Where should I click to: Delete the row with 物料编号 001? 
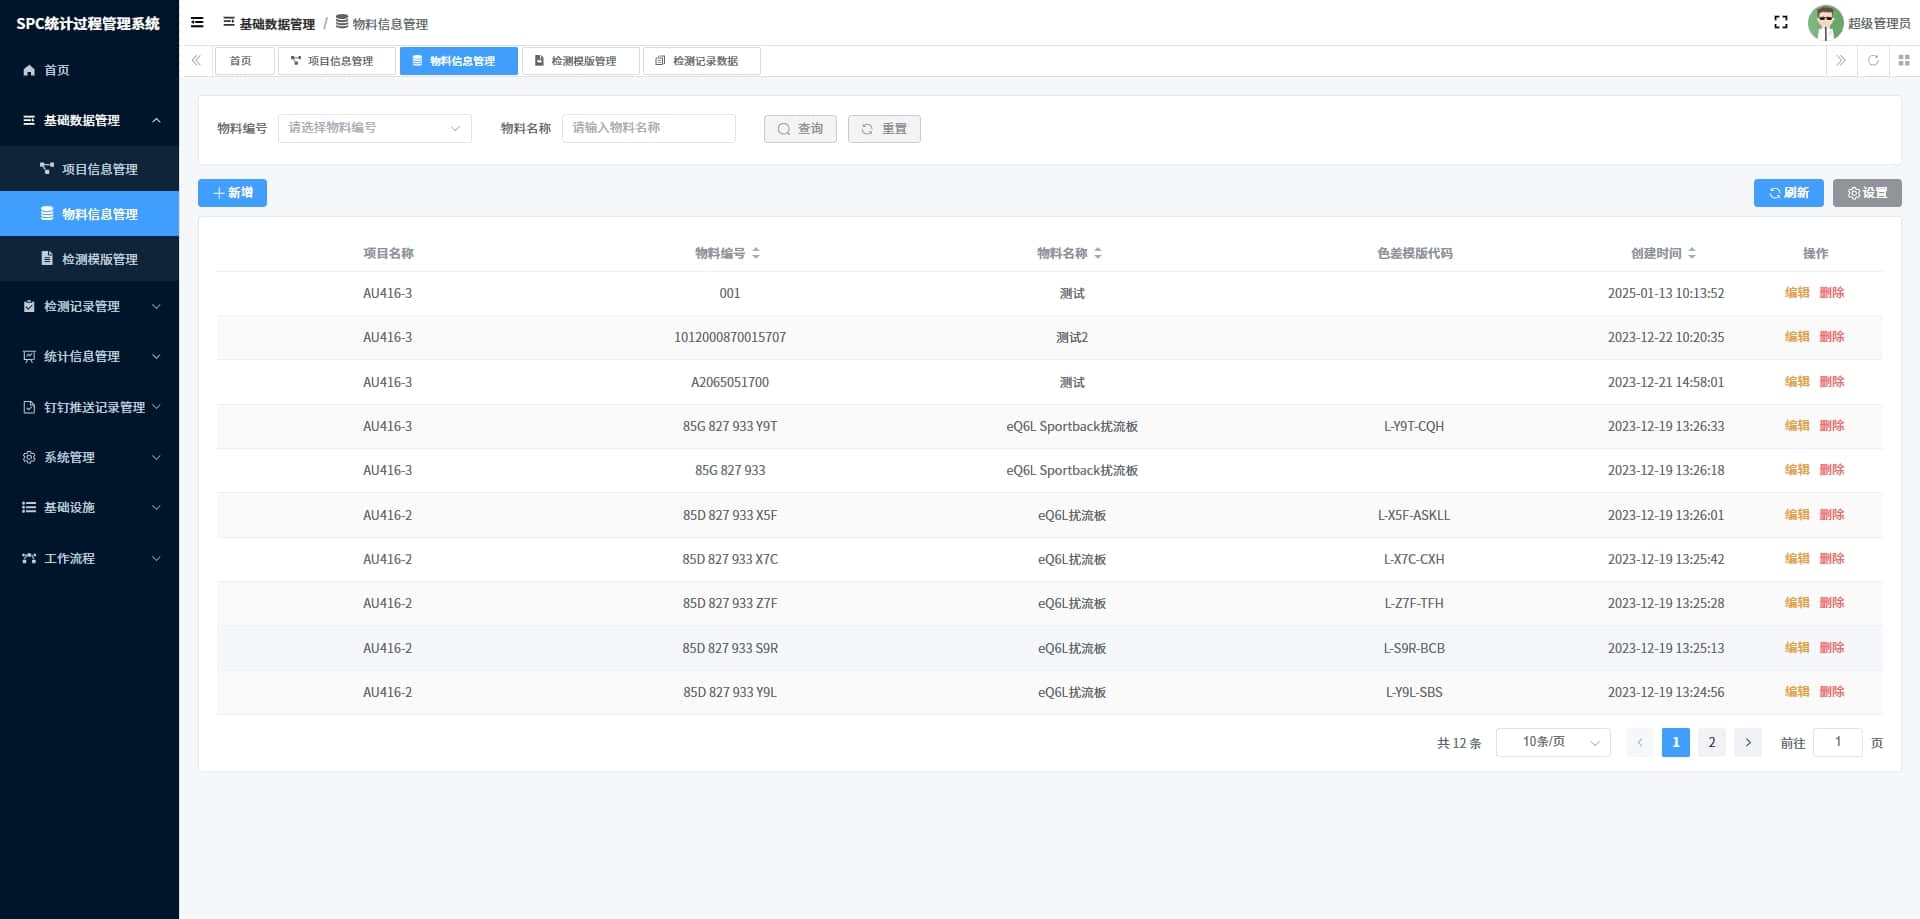click(x=1832, y=293)
